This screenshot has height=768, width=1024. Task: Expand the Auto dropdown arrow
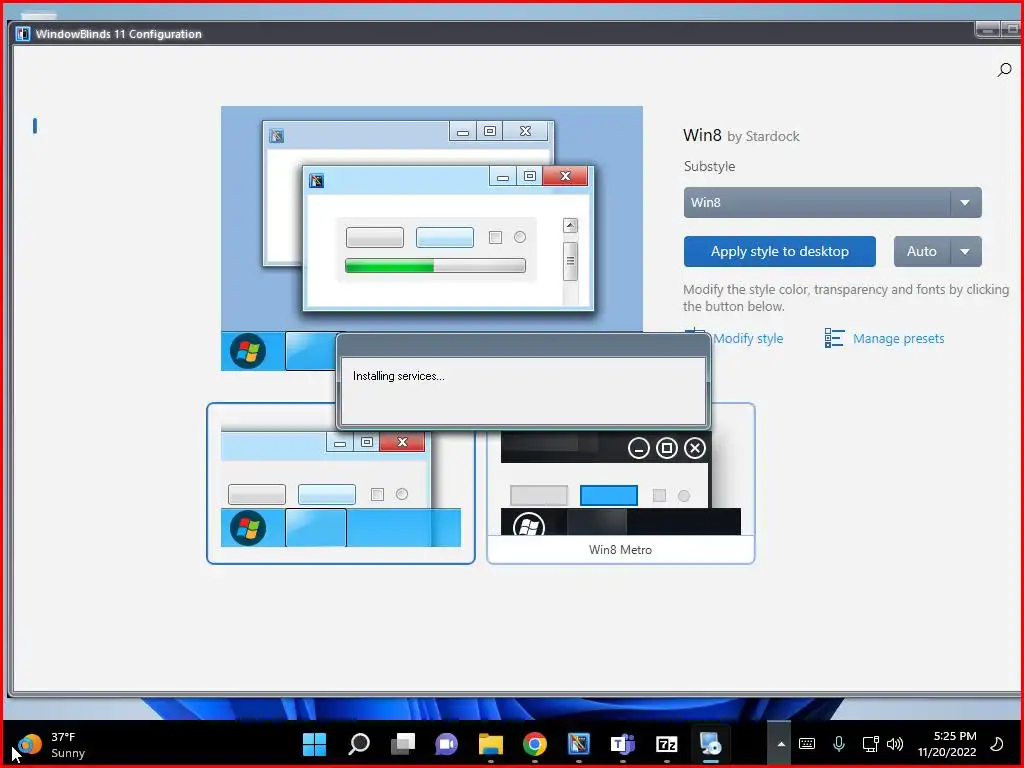[965, 251]
